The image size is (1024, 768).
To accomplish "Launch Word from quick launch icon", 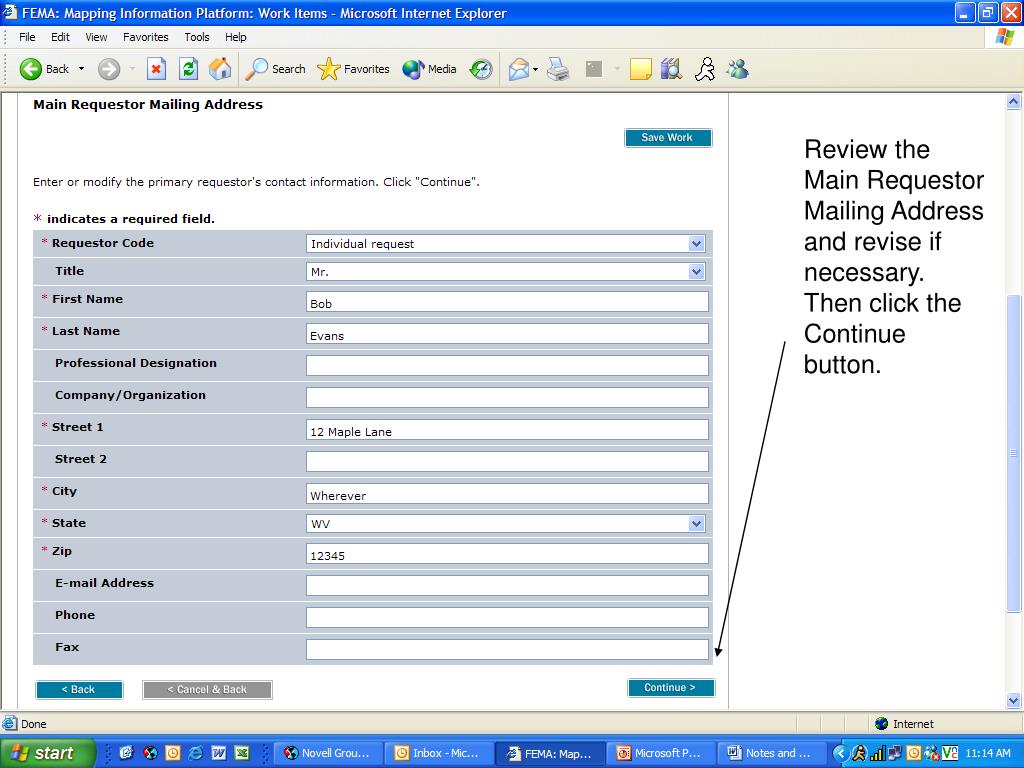I will click(x=218, y=753).
